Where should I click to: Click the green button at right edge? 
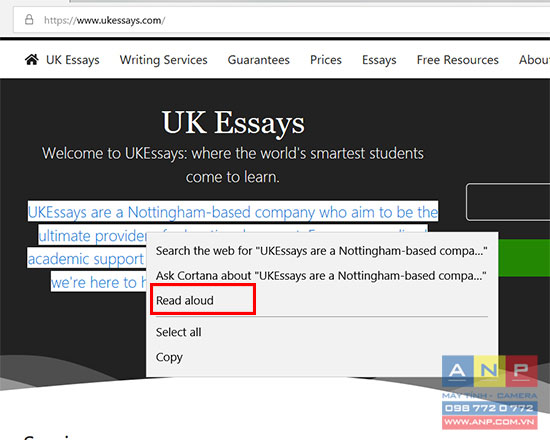[524, 258]
